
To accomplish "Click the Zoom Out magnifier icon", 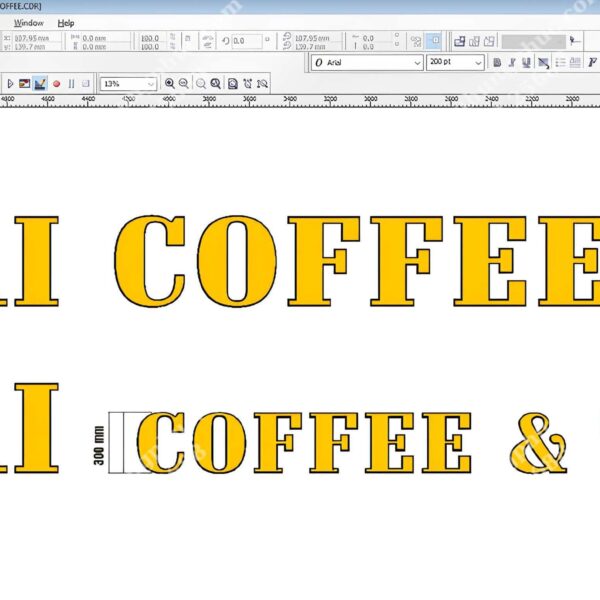I will point(185,84).
